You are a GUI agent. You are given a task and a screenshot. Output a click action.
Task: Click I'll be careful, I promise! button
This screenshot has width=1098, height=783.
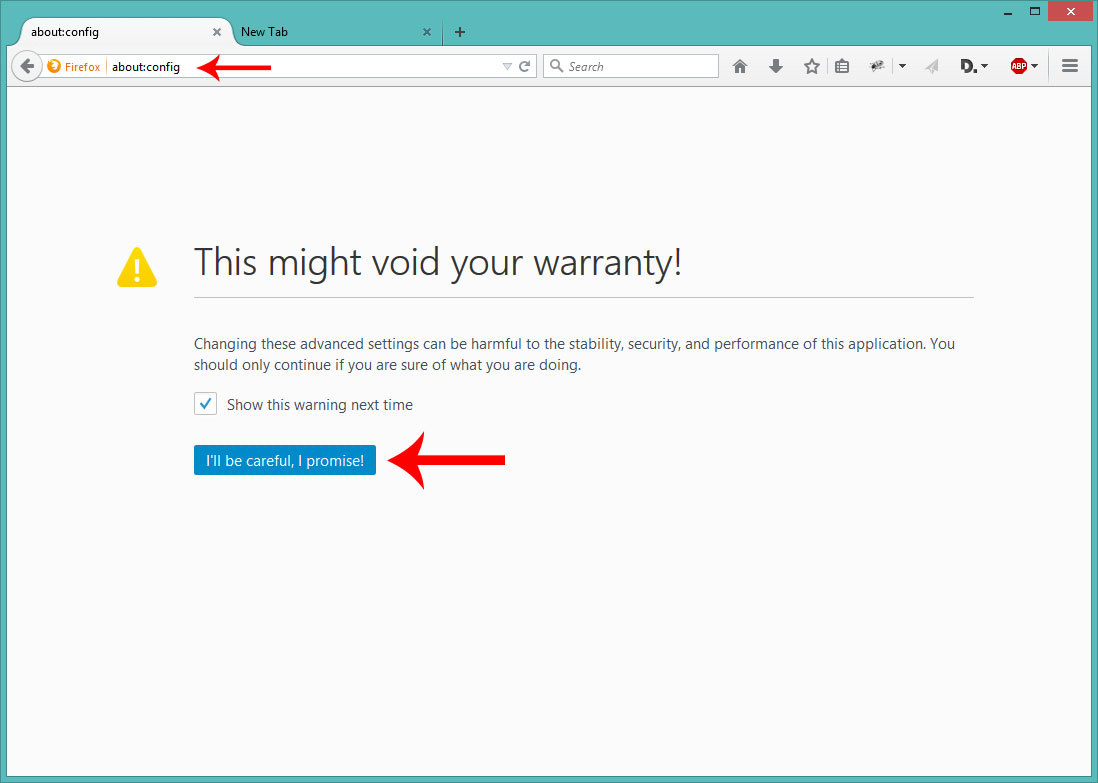pyautogui.click(x=285, y=460)
